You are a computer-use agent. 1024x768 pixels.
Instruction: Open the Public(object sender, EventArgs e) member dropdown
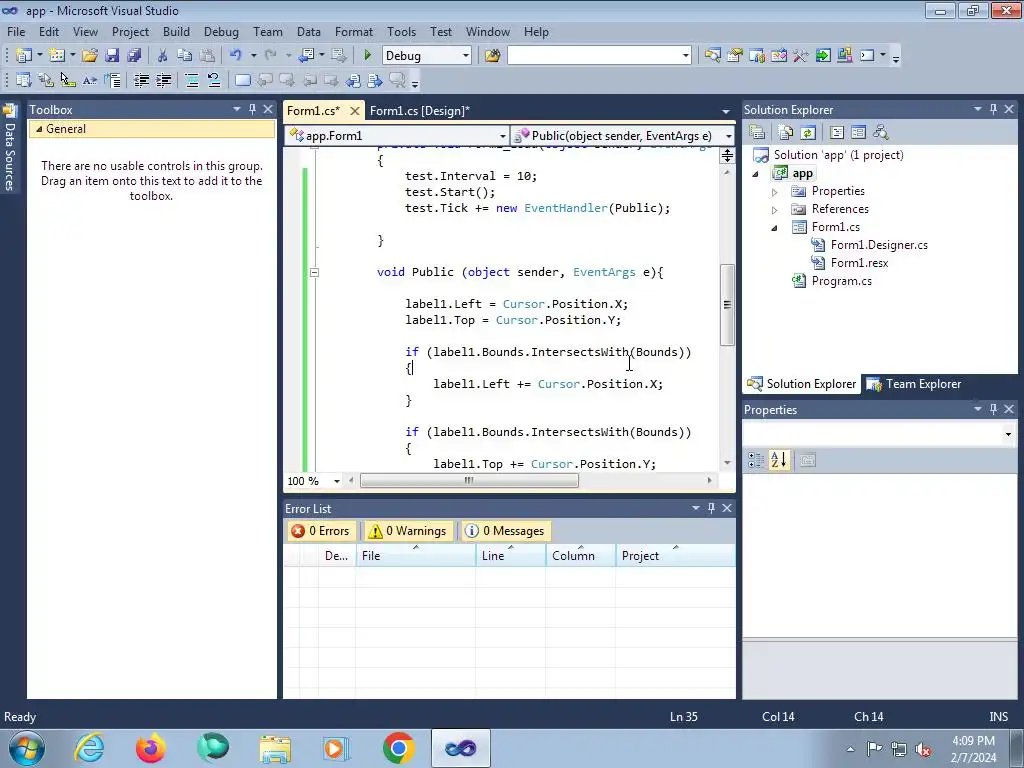729,136
